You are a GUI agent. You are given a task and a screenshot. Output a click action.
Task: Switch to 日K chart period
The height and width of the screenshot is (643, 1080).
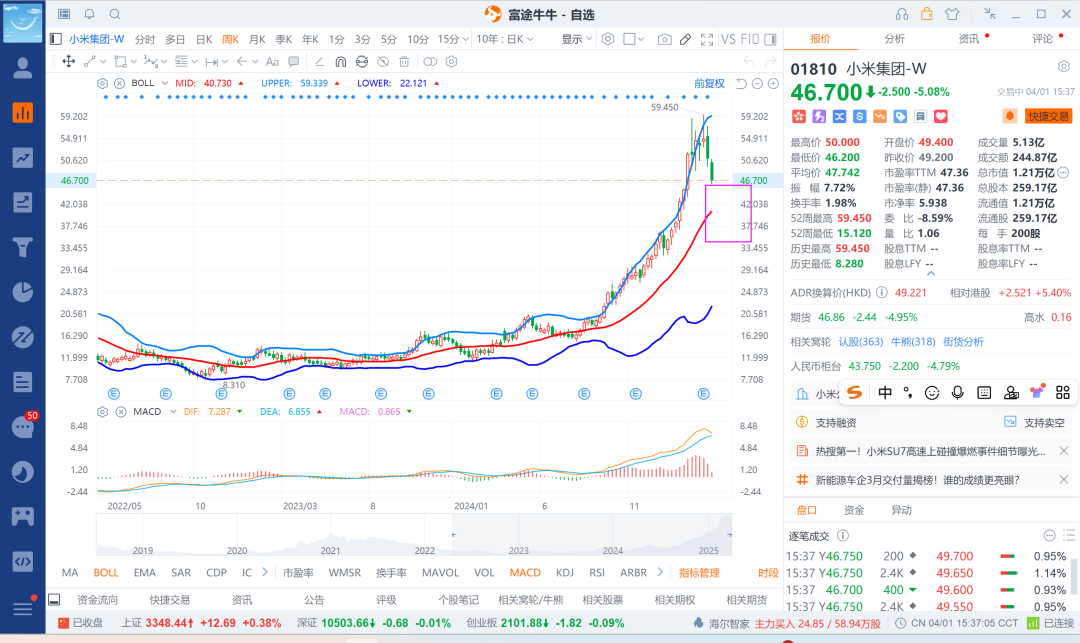(204, 39)
